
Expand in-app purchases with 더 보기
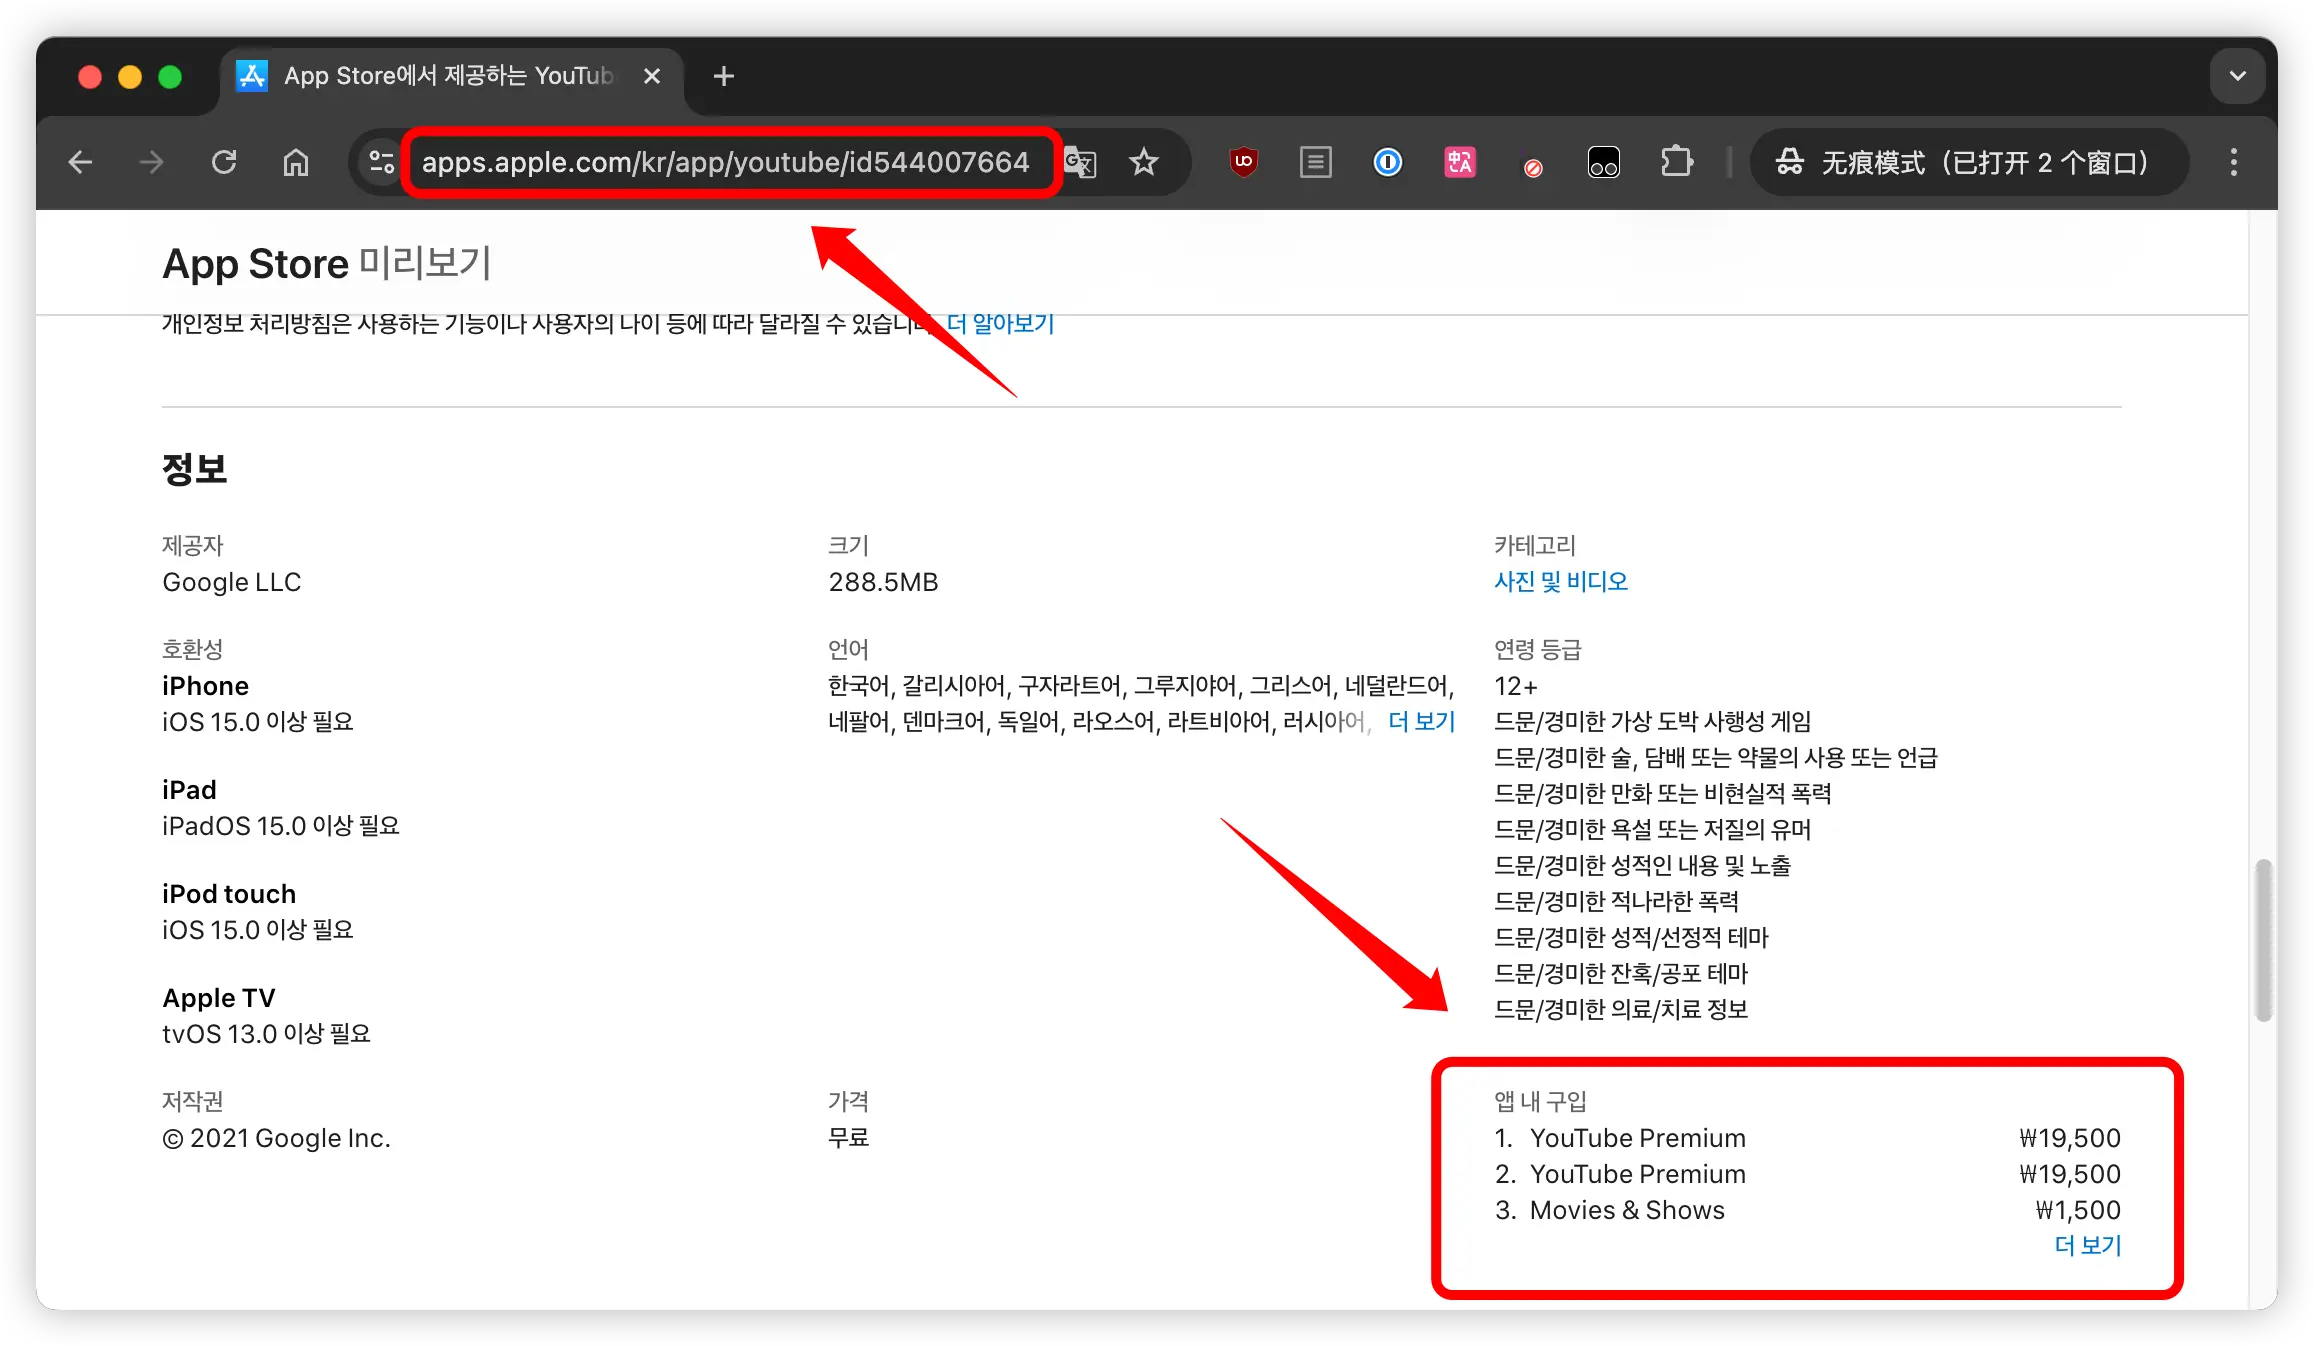[2087, 1245]
